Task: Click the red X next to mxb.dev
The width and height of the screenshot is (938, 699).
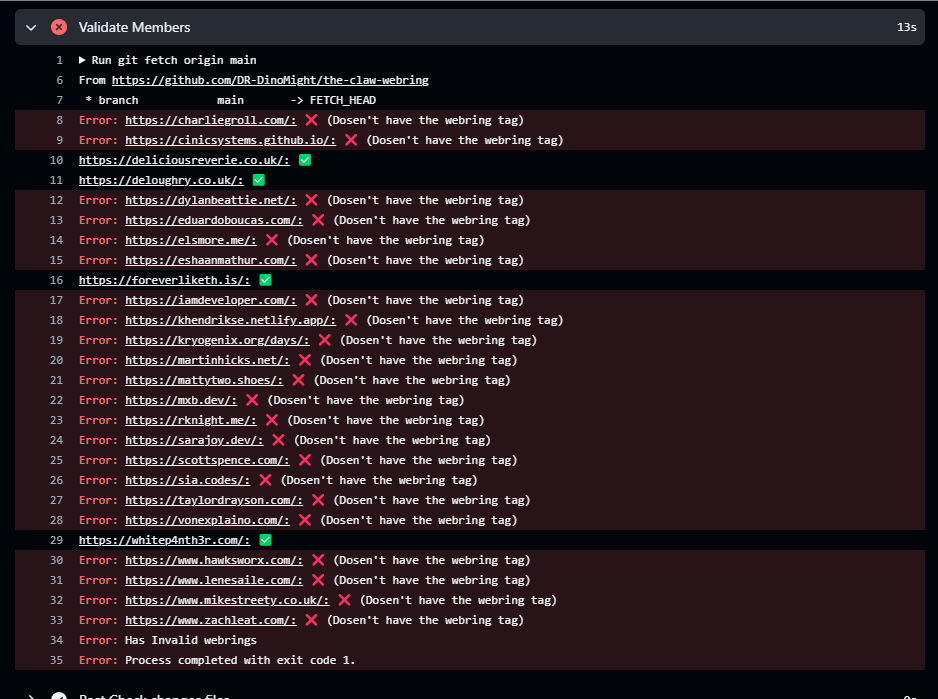Action: coord(252,400)
